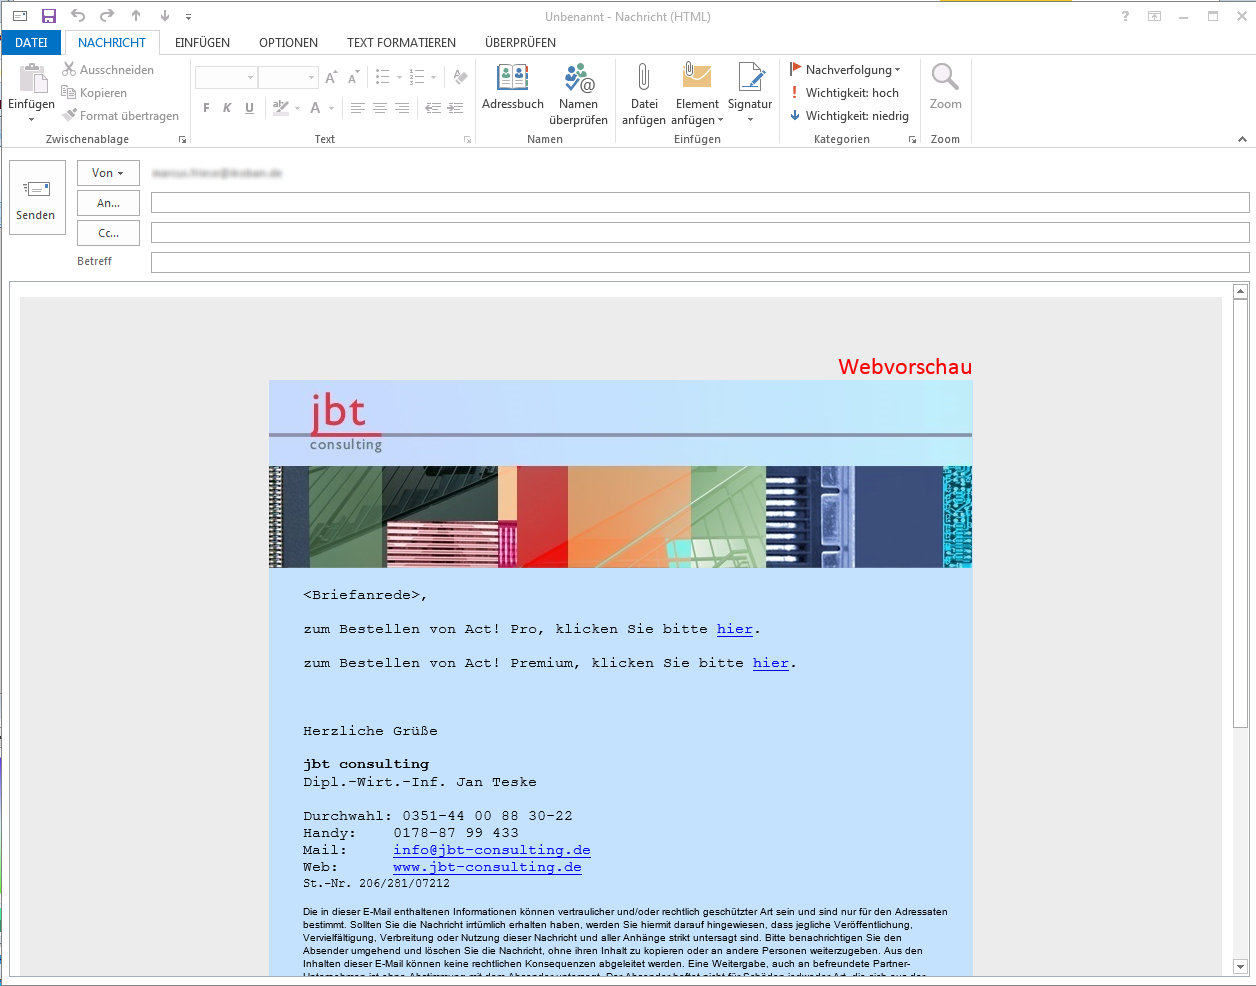Viewport: 1256px width, 986px height.
Task: Apply the font color
Action: (315, 108)
